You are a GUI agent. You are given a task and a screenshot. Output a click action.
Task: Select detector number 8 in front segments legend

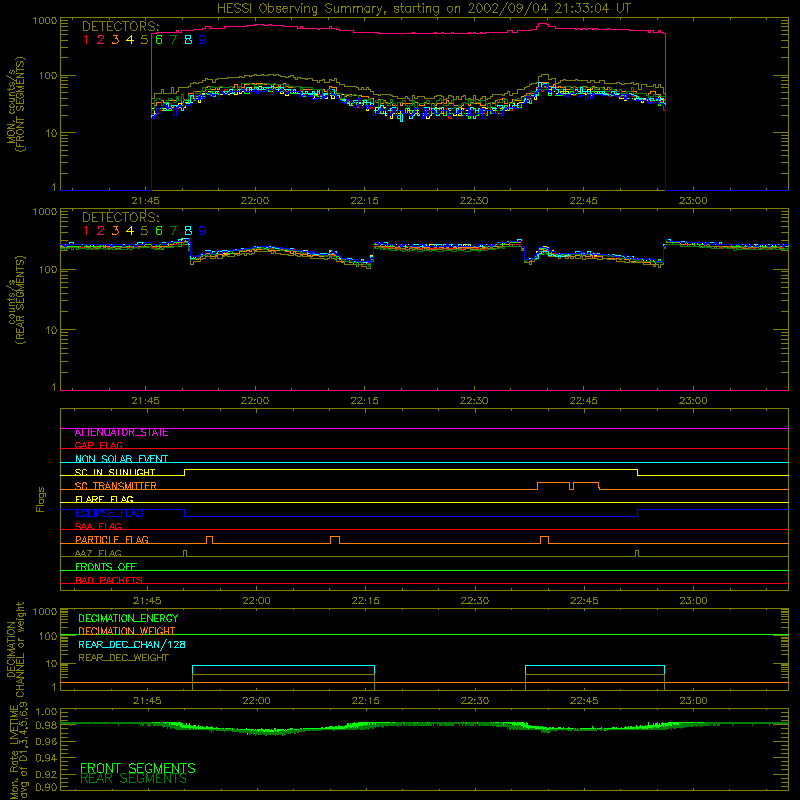point(188,40)
